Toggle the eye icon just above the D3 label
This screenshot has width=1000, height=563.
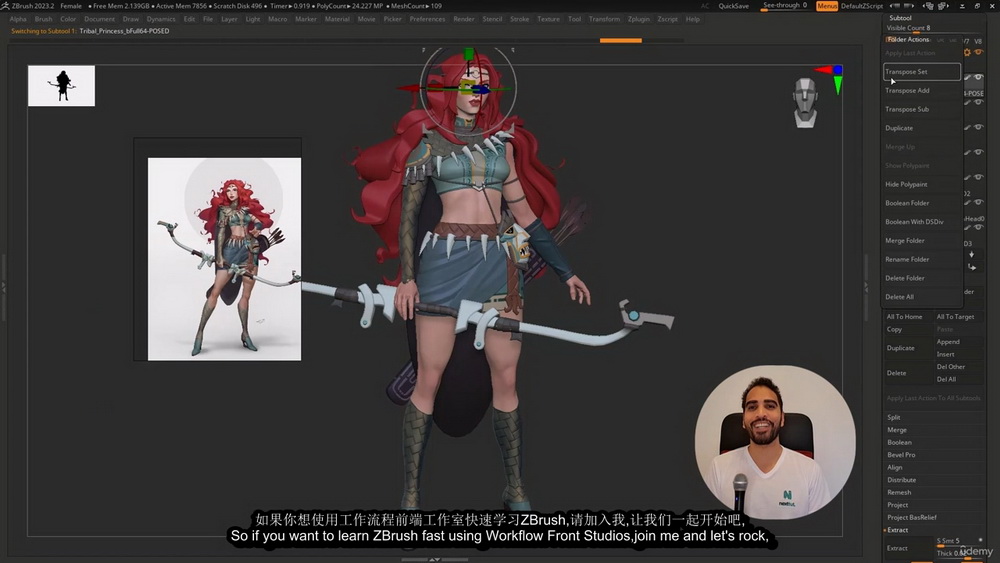(x=978, y=227)
